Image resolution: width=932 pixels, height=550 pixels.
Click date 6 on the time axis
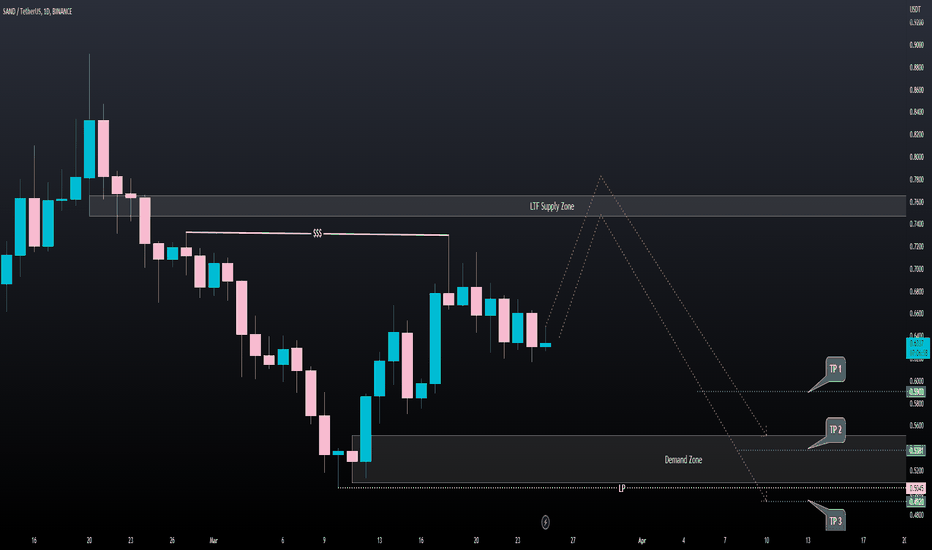point(282,540)
